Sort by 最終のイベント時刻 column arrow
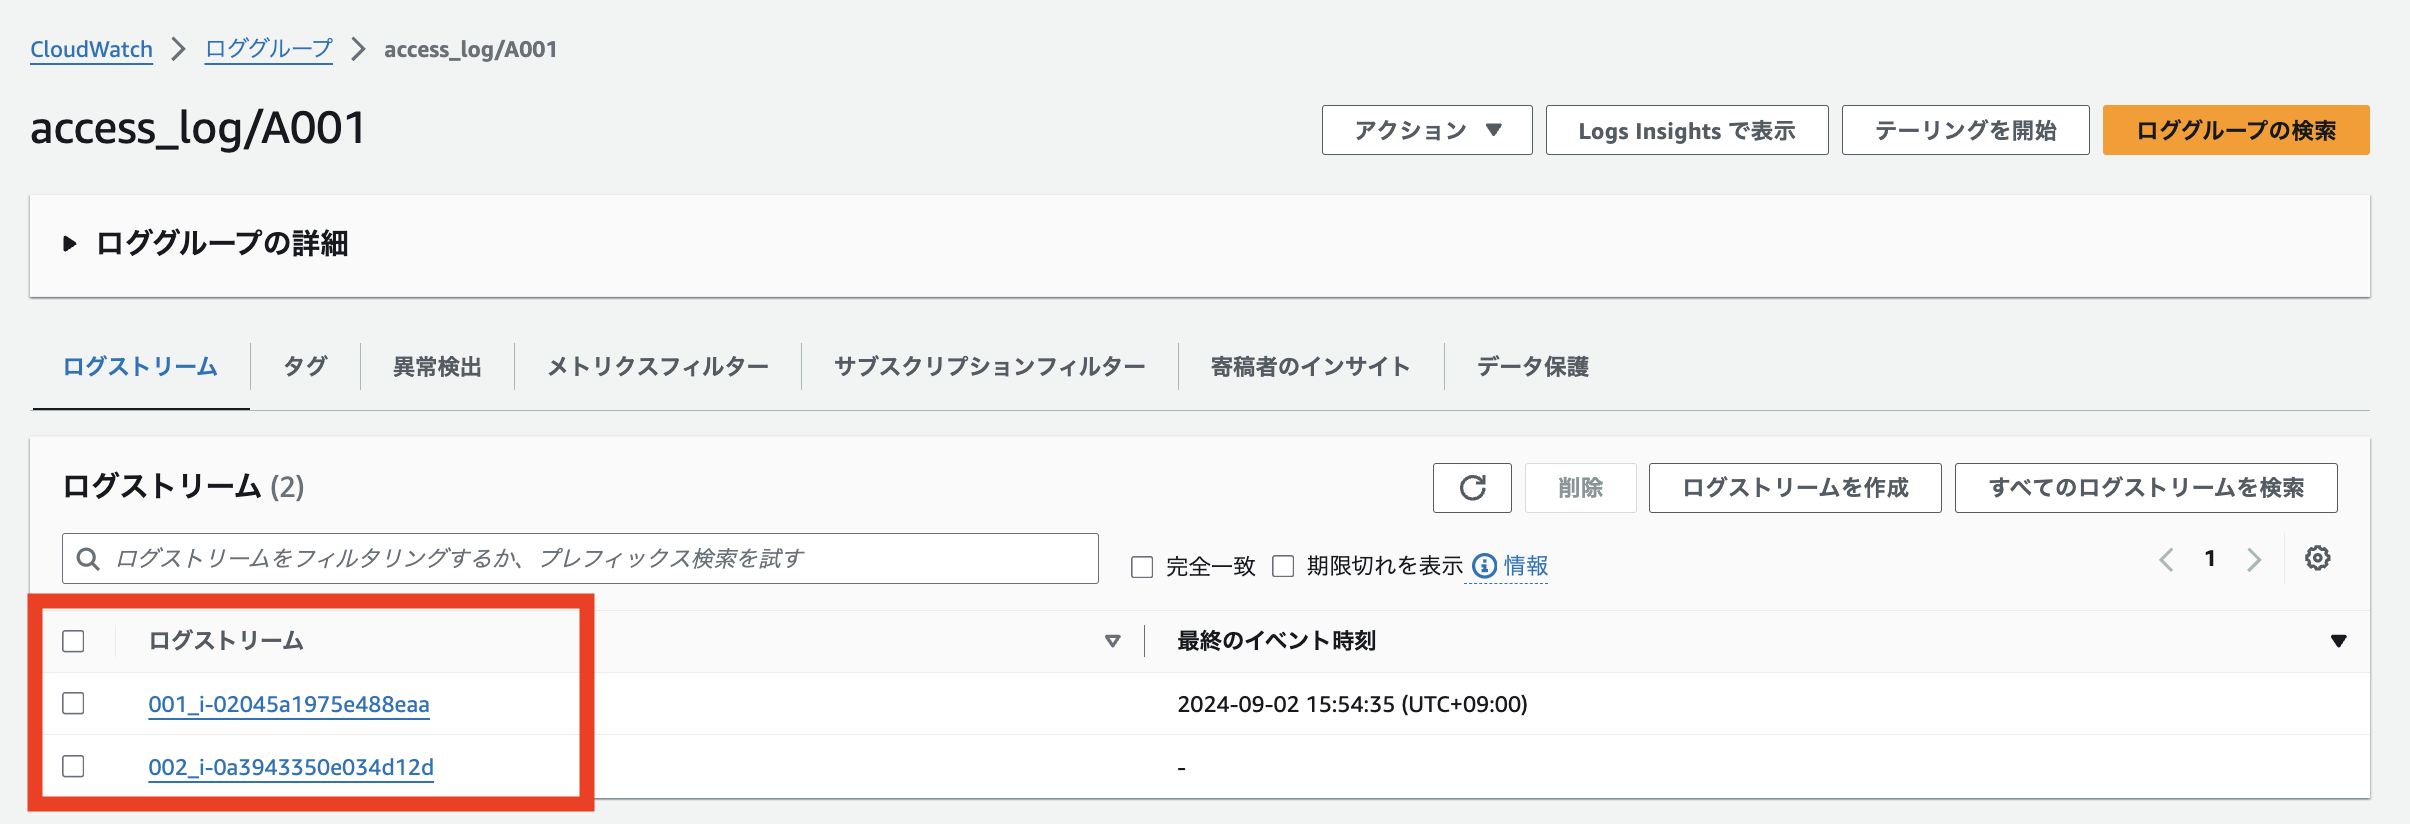Screen dimensions: 2410x824 click(x=2338, y=641)
